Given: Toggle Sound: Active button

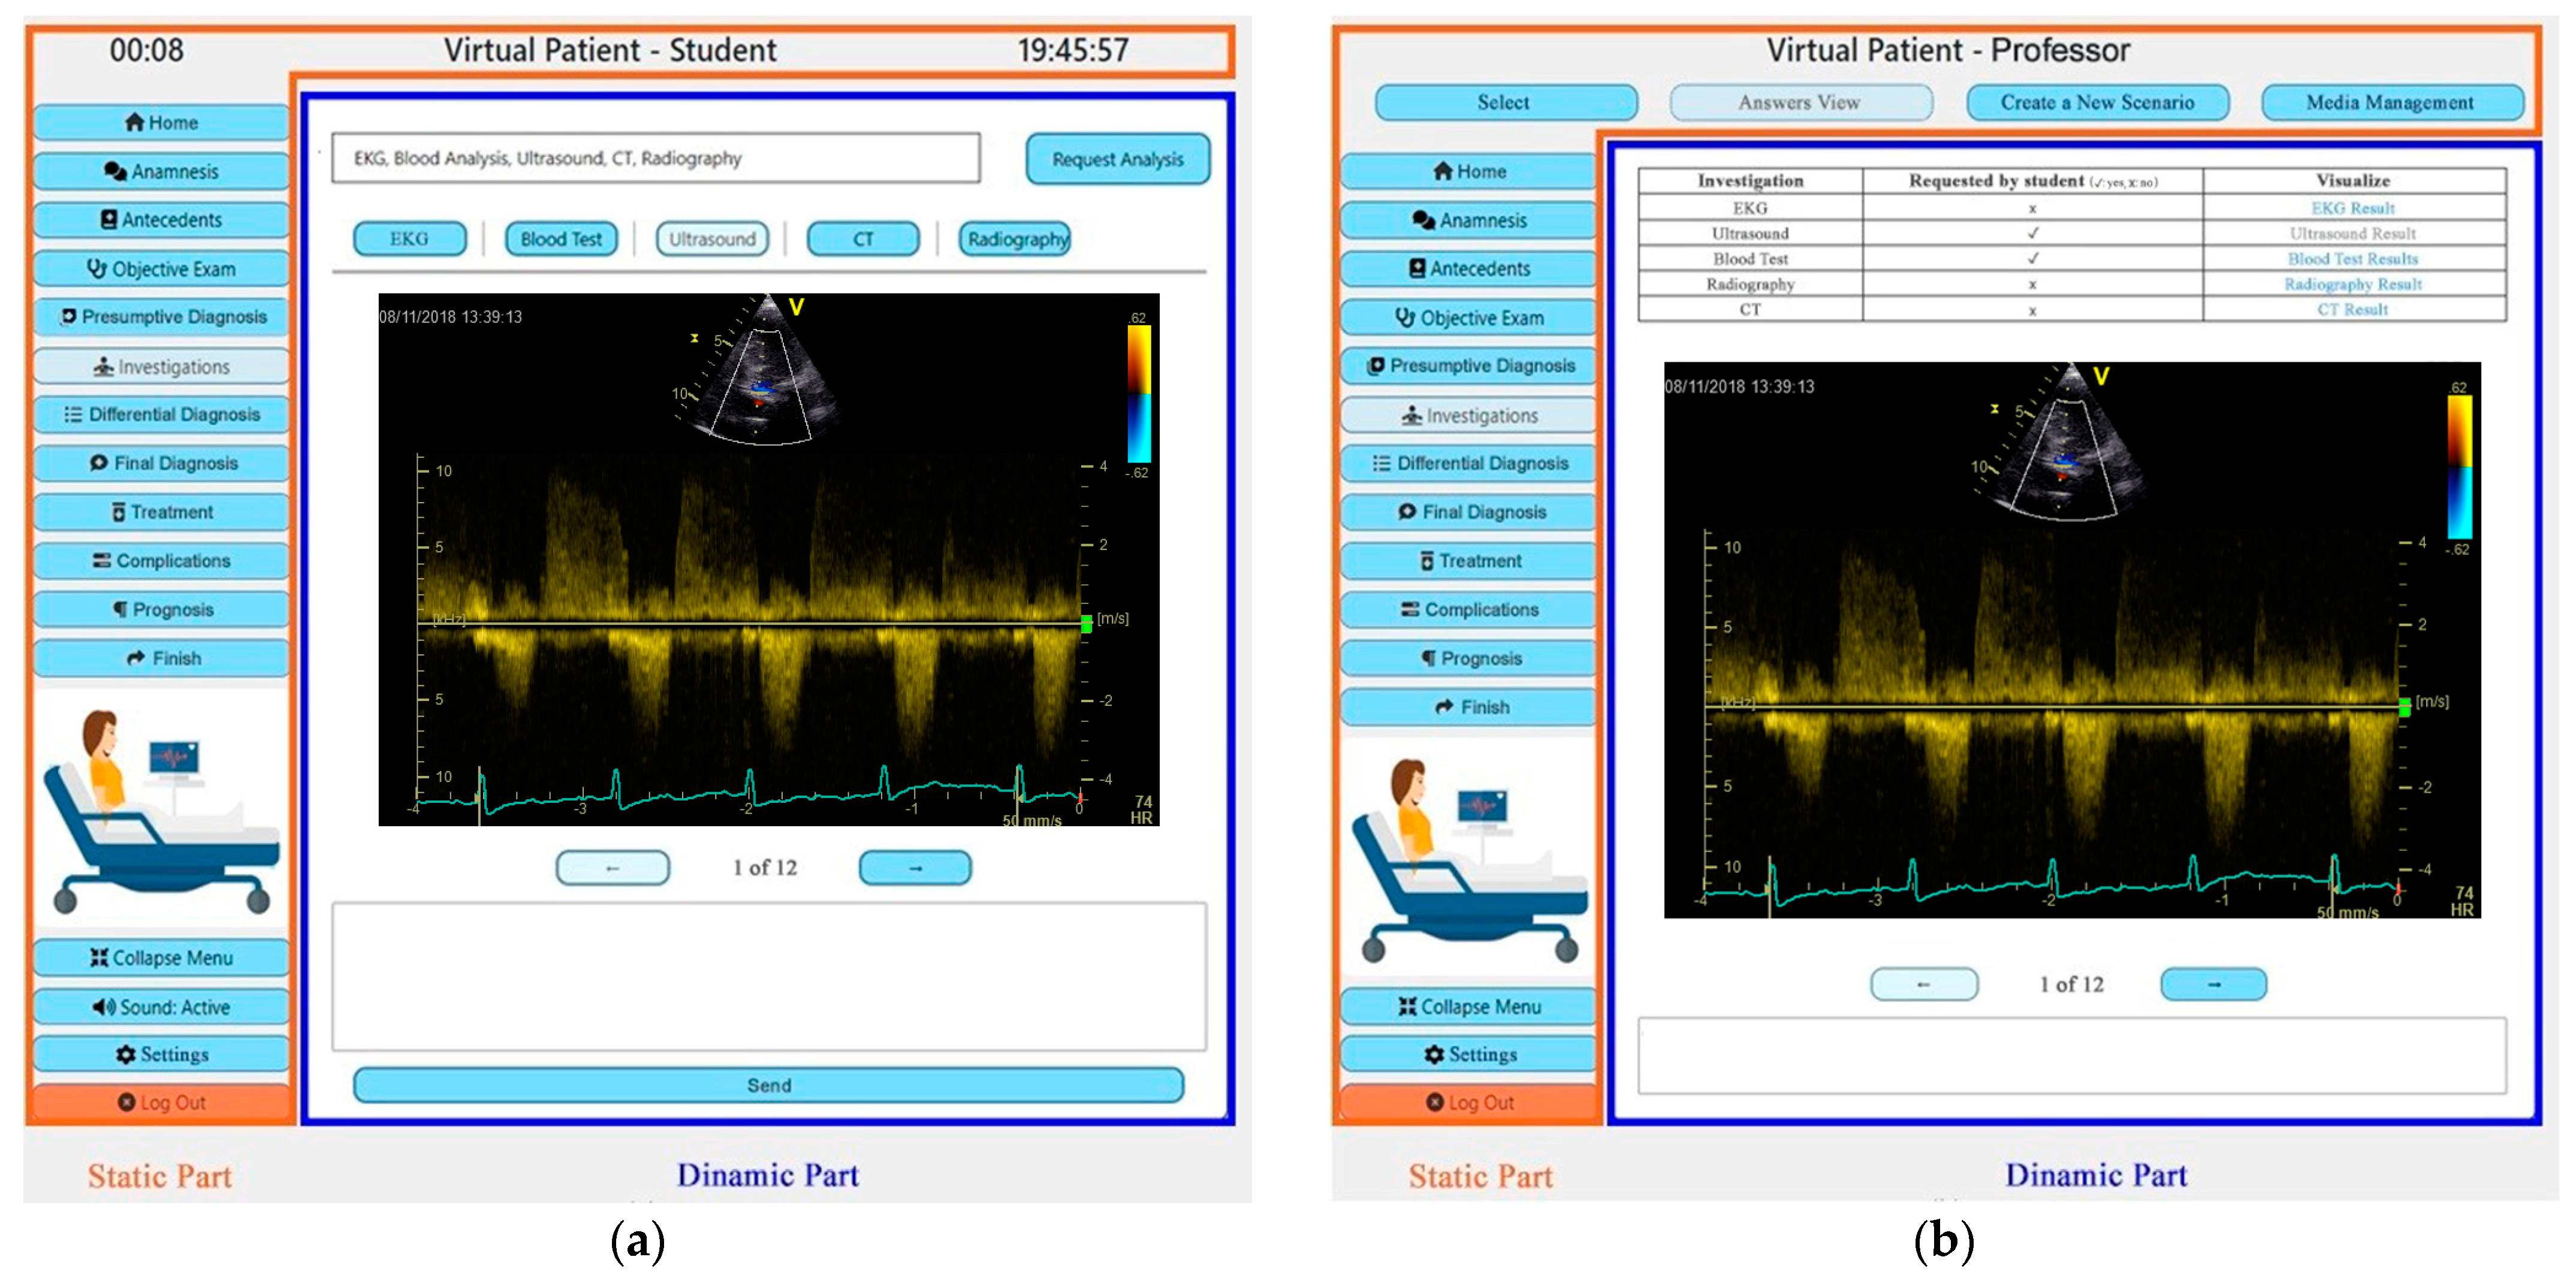Looking at the screenshot, I should point(161,1007).
